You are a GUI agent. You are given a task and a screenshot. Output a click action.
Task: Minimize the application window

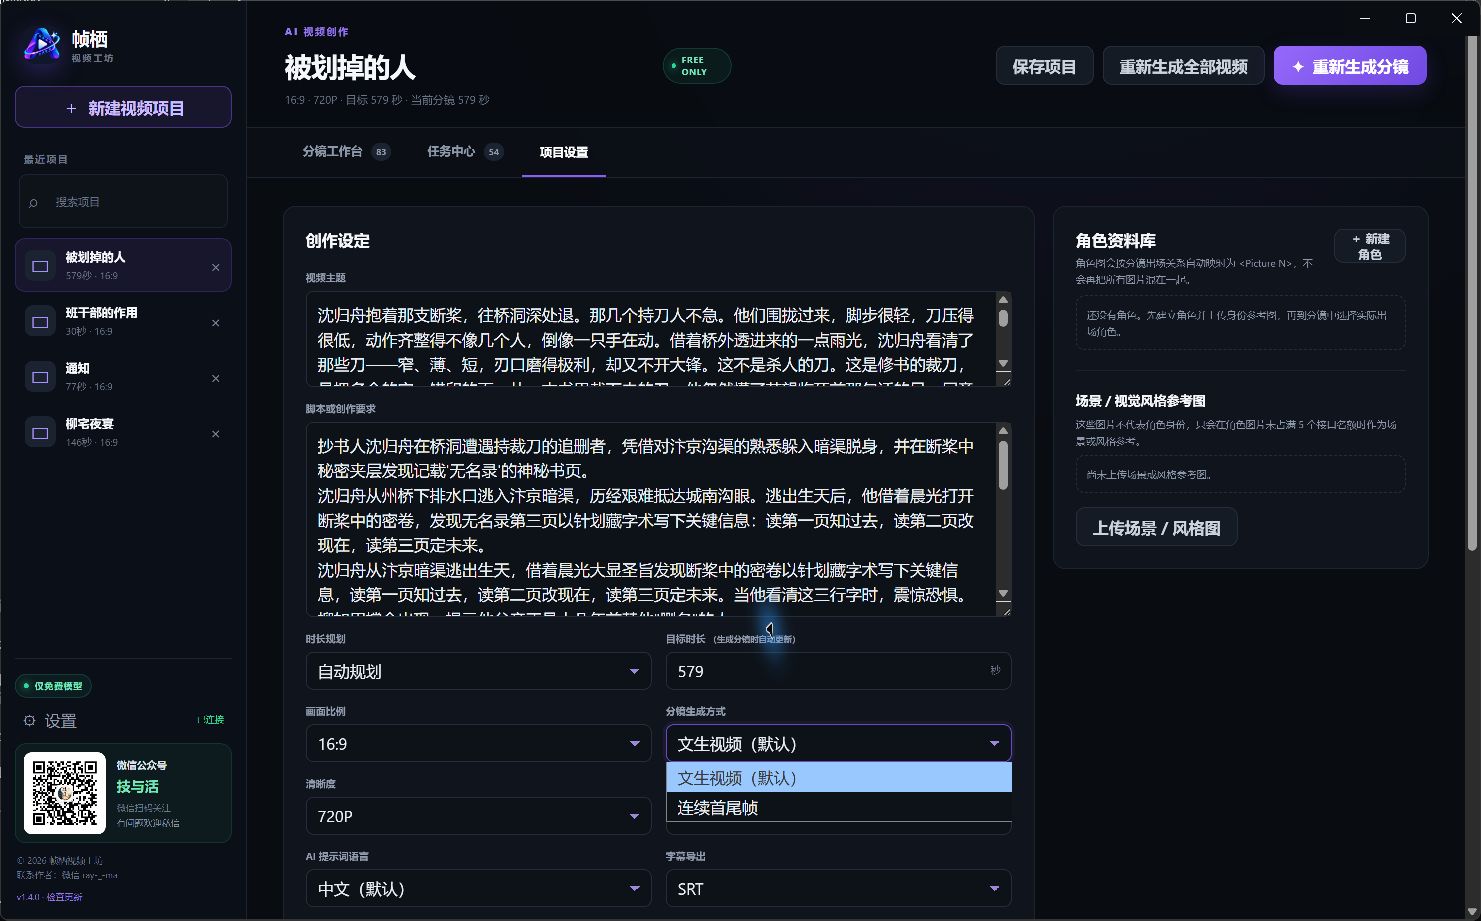1366,18
